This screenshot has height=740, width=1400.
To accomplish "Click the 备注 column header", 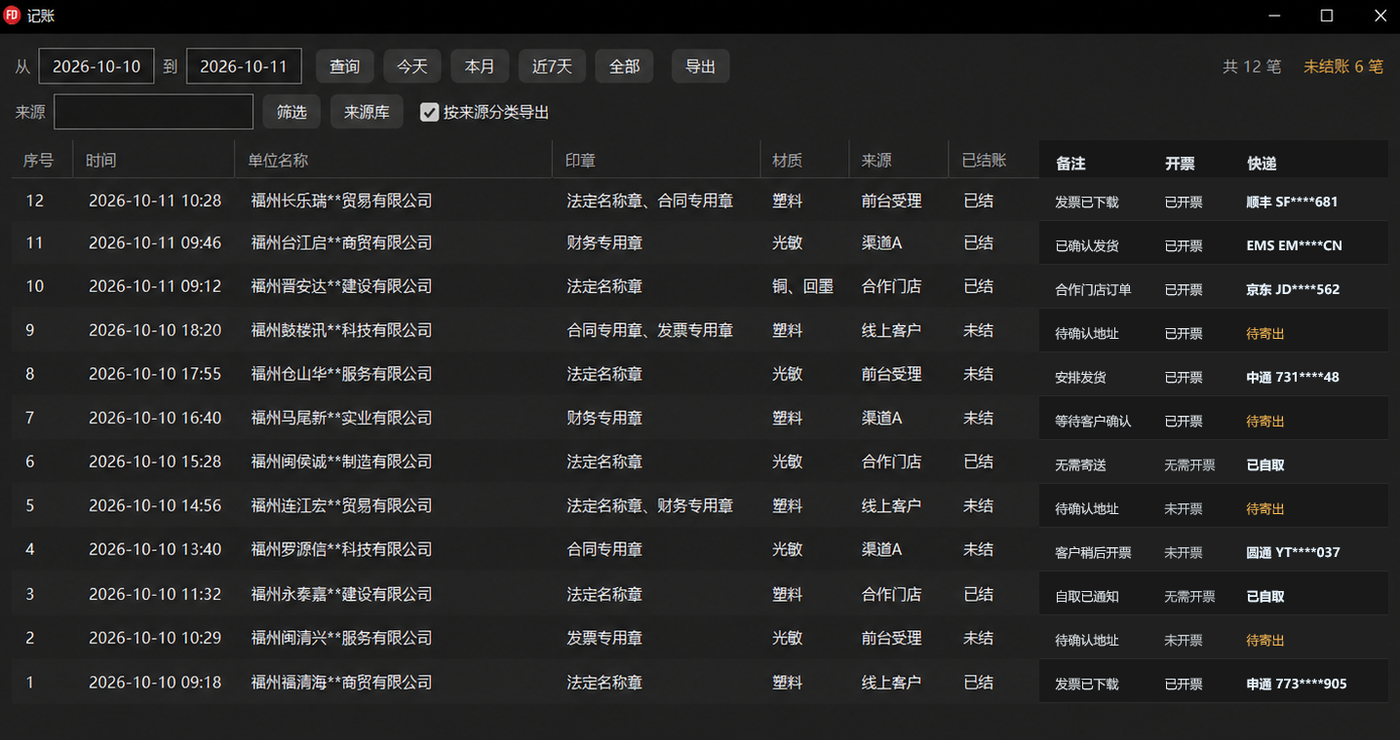I will coord(1070,163).
